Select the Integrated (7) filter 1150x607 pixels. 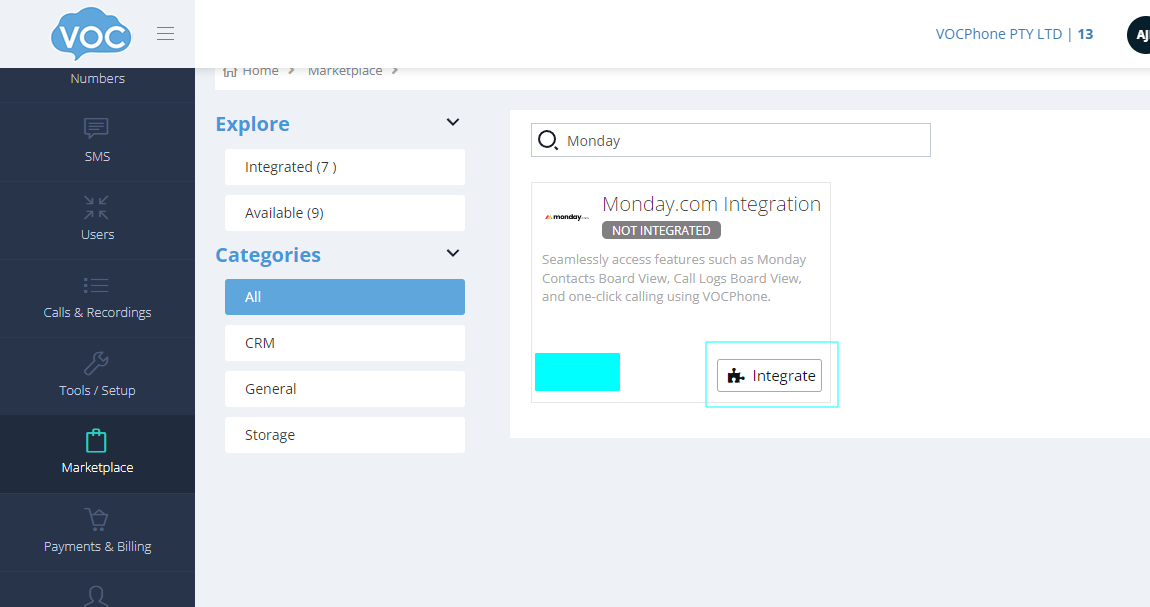(x=345, y=167)
